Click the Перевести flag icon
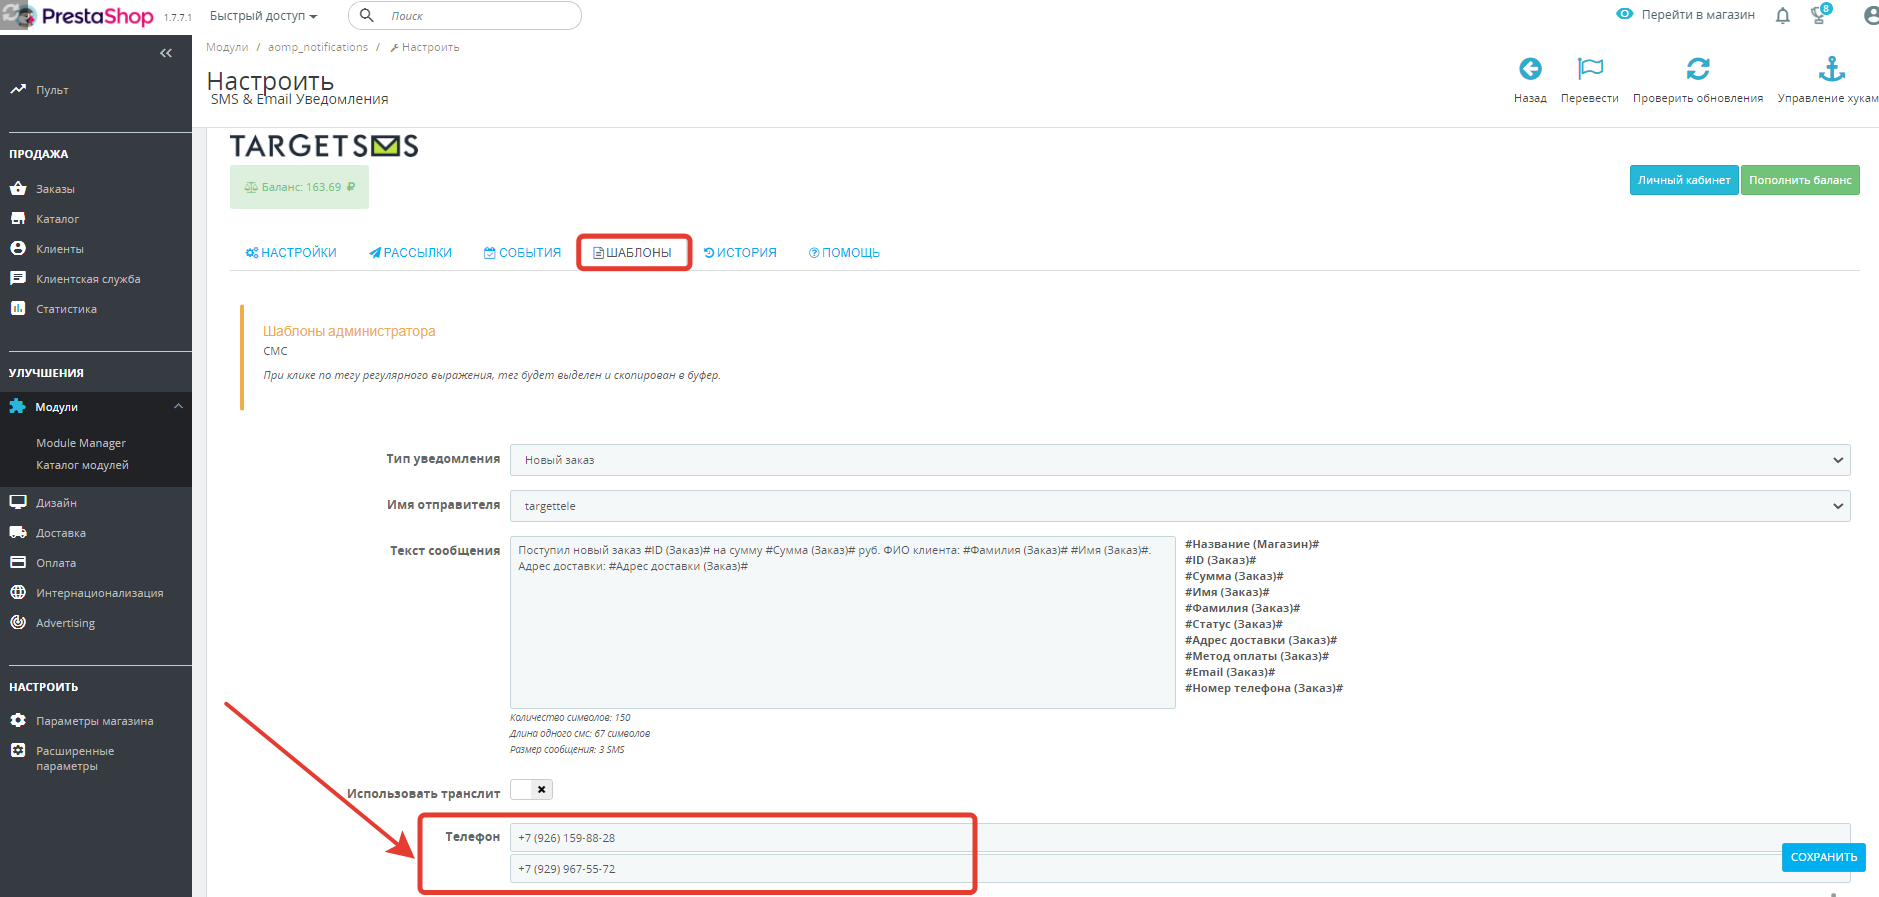 pyautogui.click(x=1590, y=68)
